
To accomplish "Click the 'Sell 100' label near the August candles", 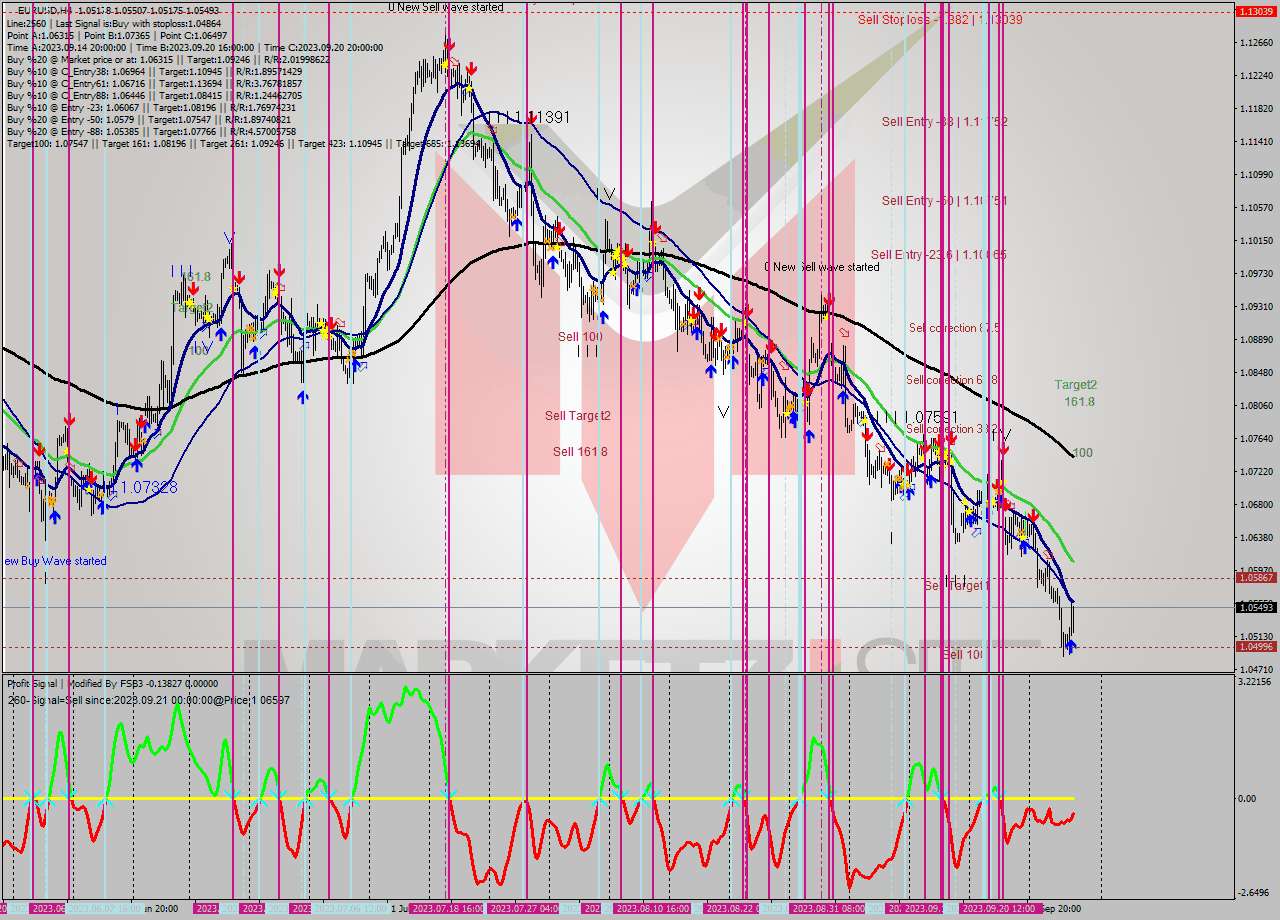I will [x=580, y=337].
